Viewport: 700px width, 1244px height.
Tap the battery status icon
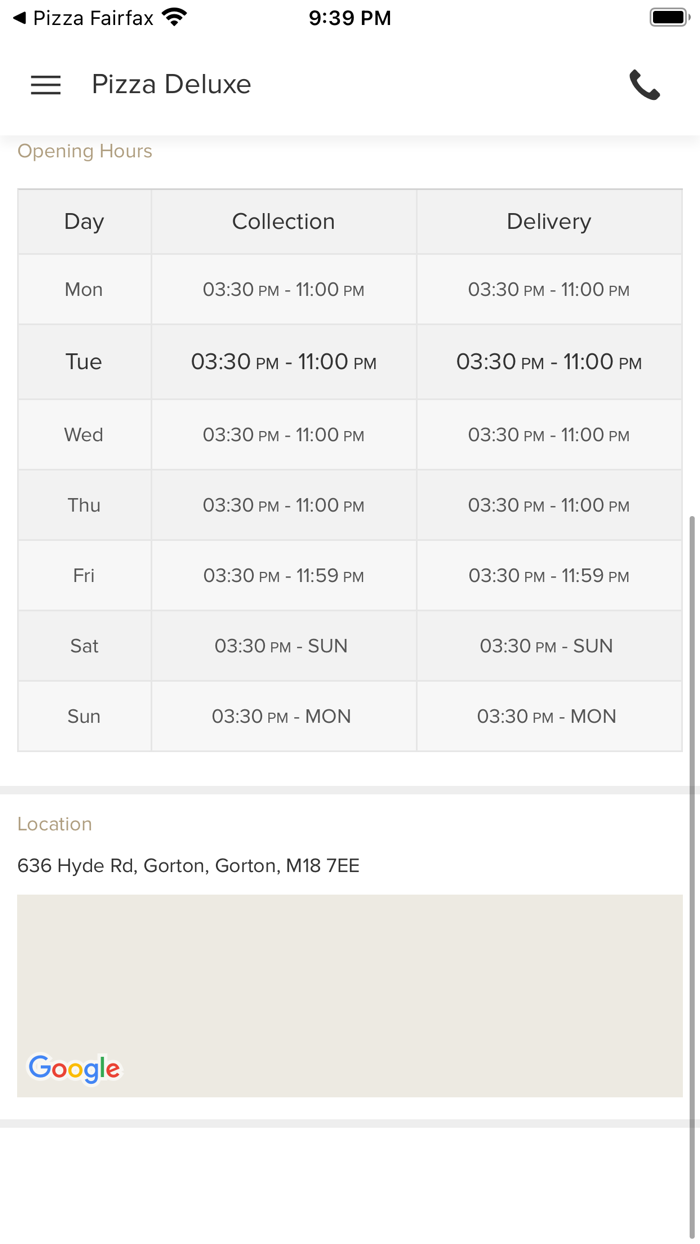[667, 18]
